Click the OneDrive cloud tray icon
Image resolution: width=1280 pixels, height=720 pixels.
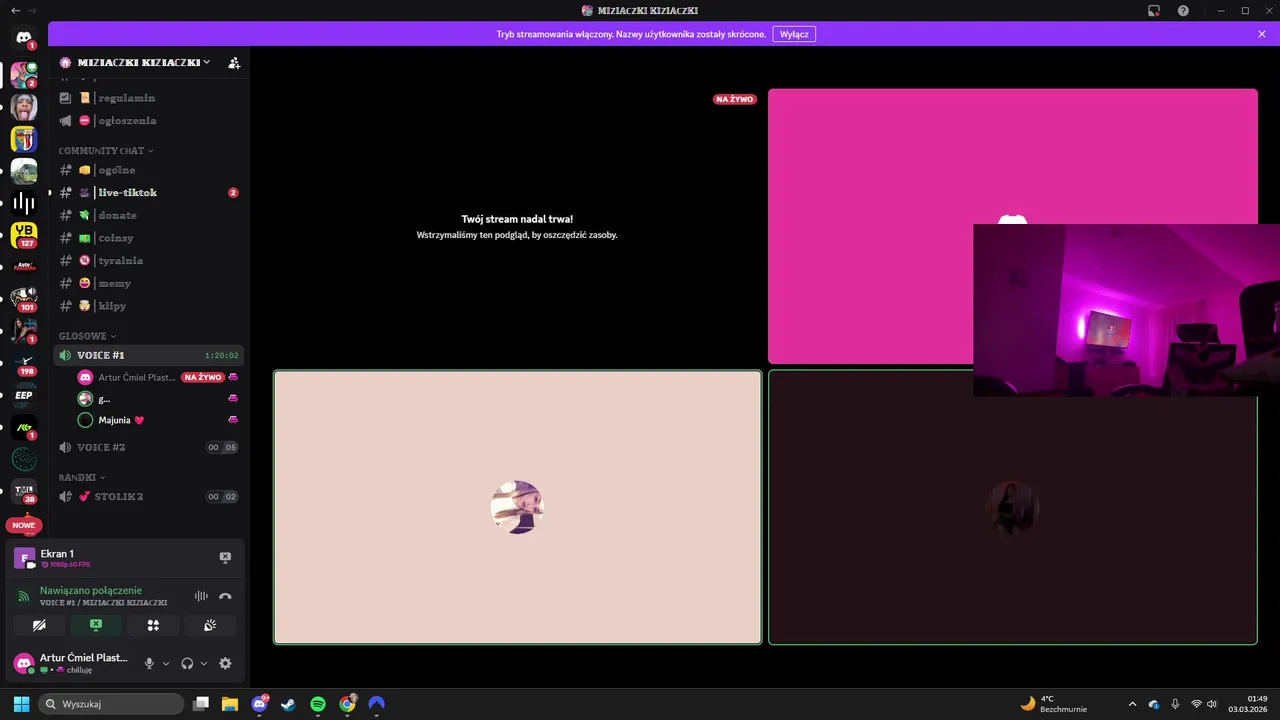[1154, 704]
